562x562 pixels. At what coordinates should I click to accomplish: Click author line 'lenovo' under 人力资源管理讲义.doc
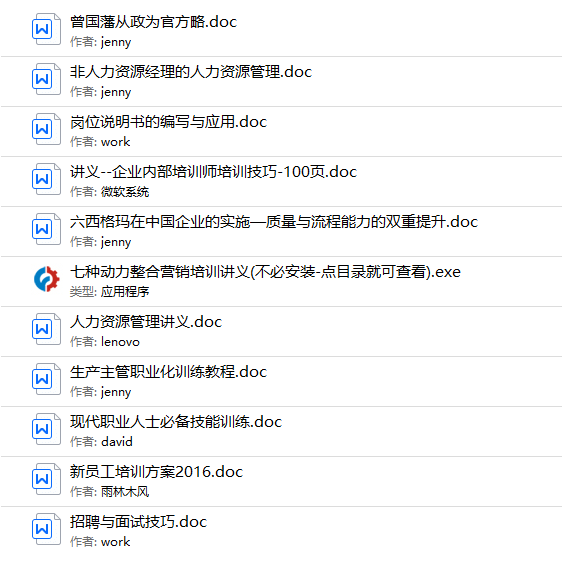pos(105,342)
